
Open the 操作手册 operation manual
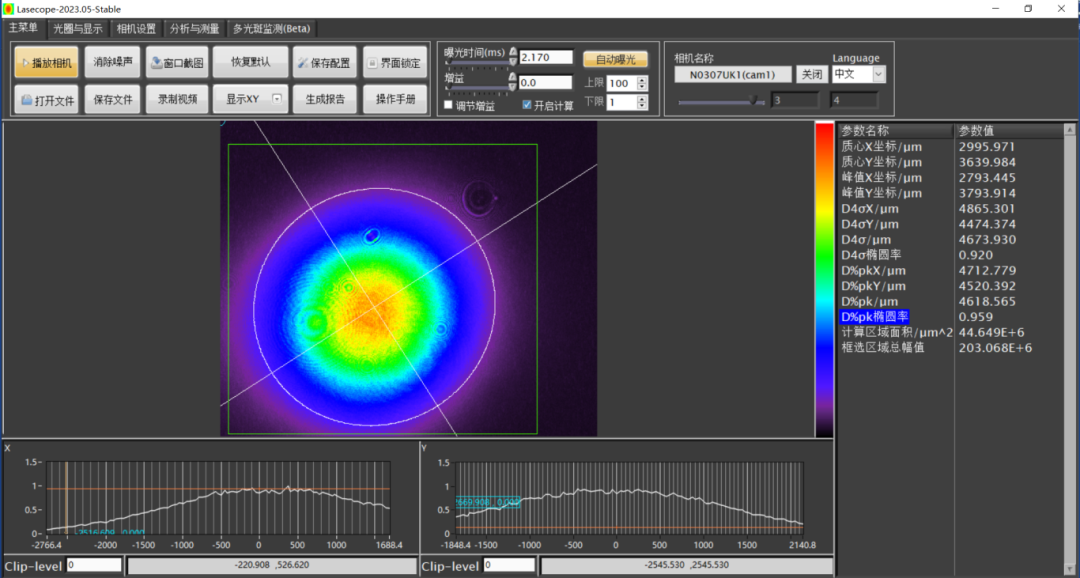tap(395, 99)
